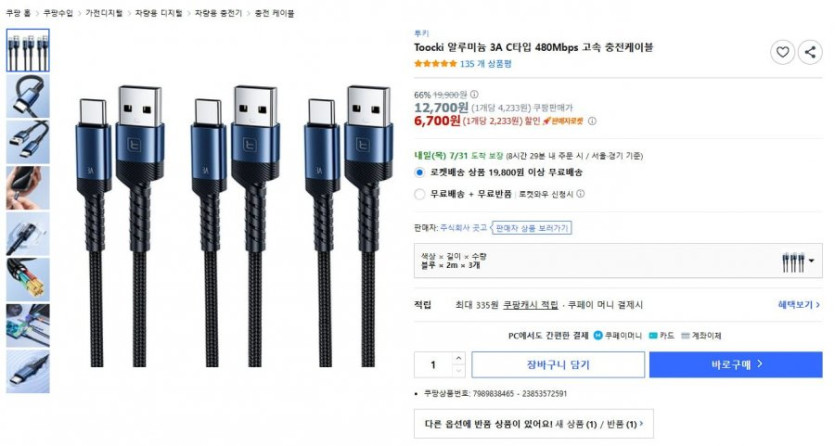Select second thumbnail showing coiled cable
Viewport: 835px width, 446px height.
click(x=28, y=96)
